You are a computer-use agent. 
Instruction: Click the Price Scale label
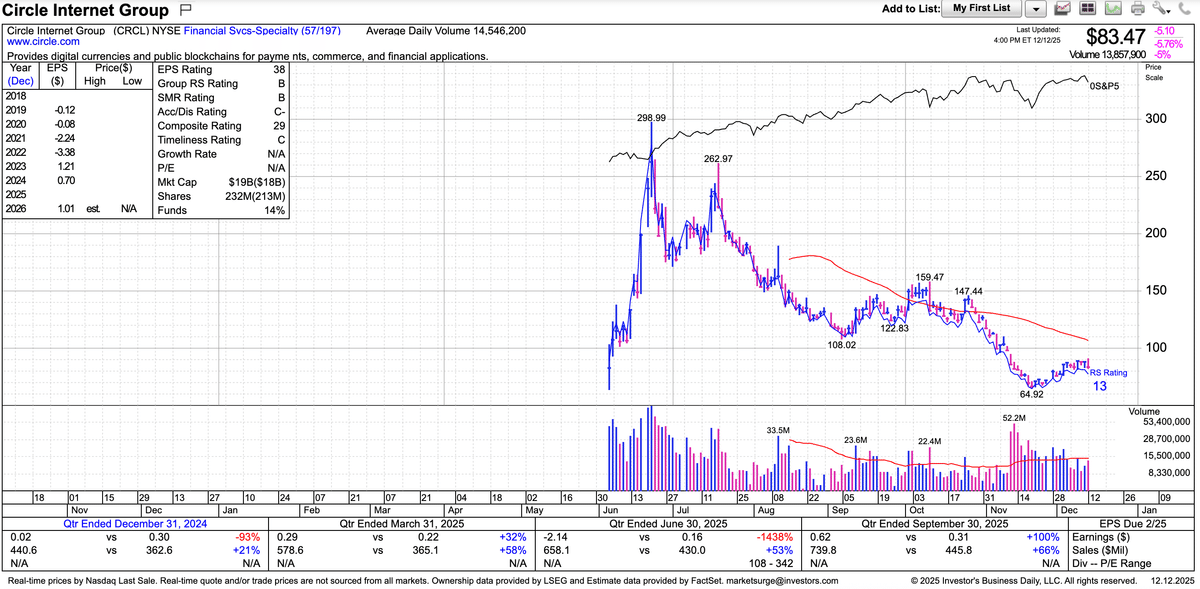(1153, 72)
